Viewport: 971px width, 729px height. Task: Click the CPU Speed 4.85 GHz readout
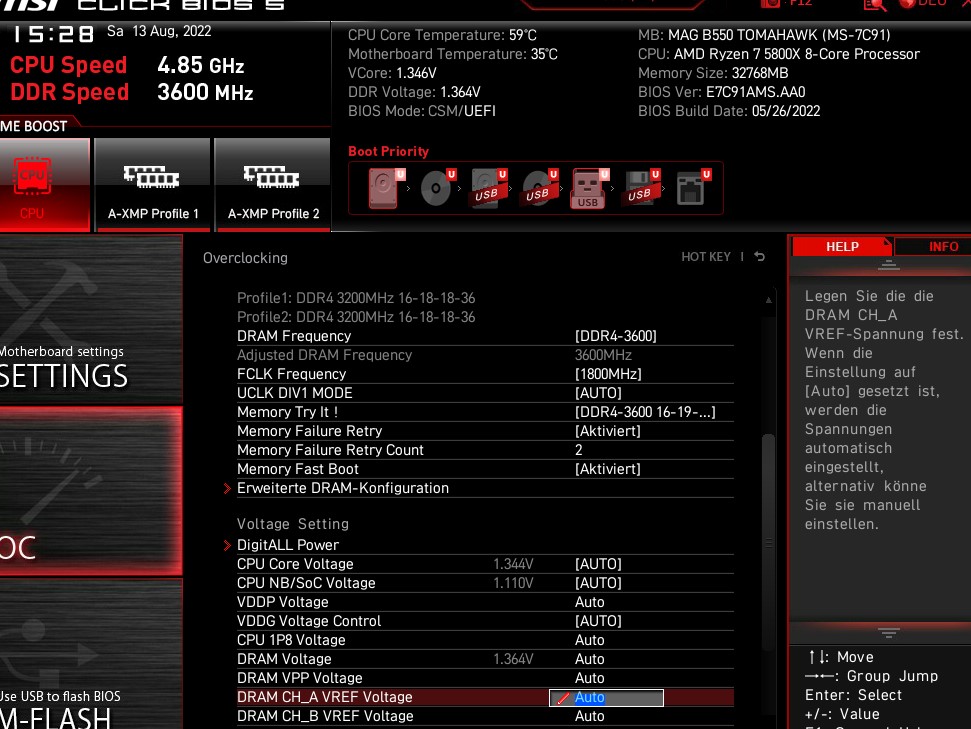click(127, 64)
